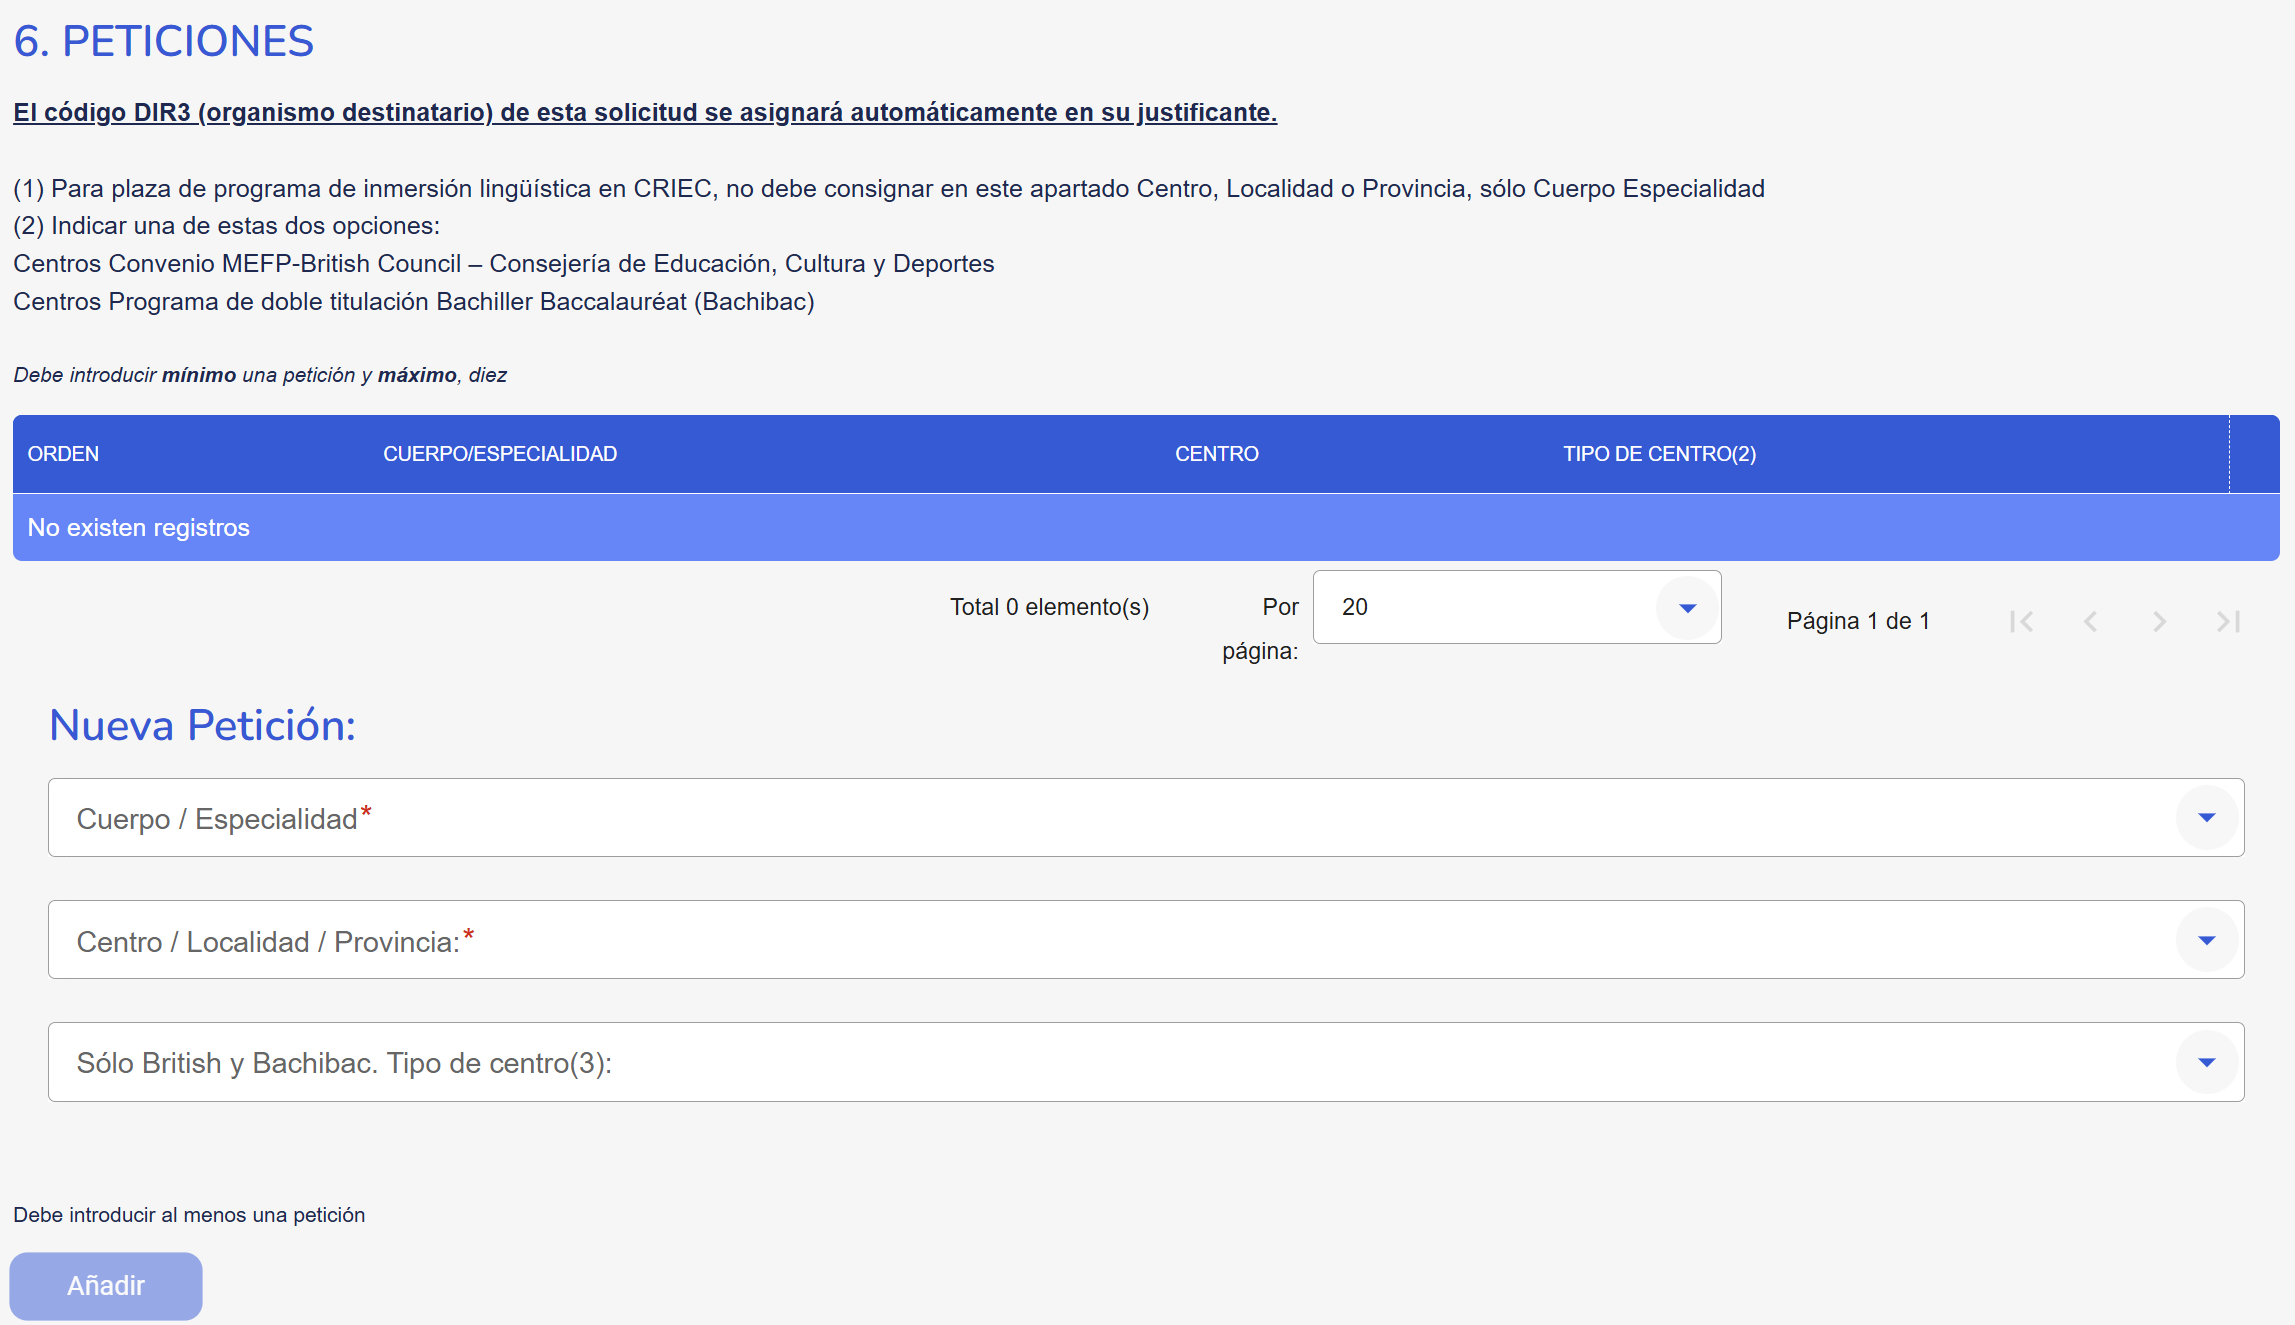The width and height of the screenshot is (2295, 1325).
Task: Sort by CUERPO/ESPECIALIDAD column header
Action: [x=500, y=454]
